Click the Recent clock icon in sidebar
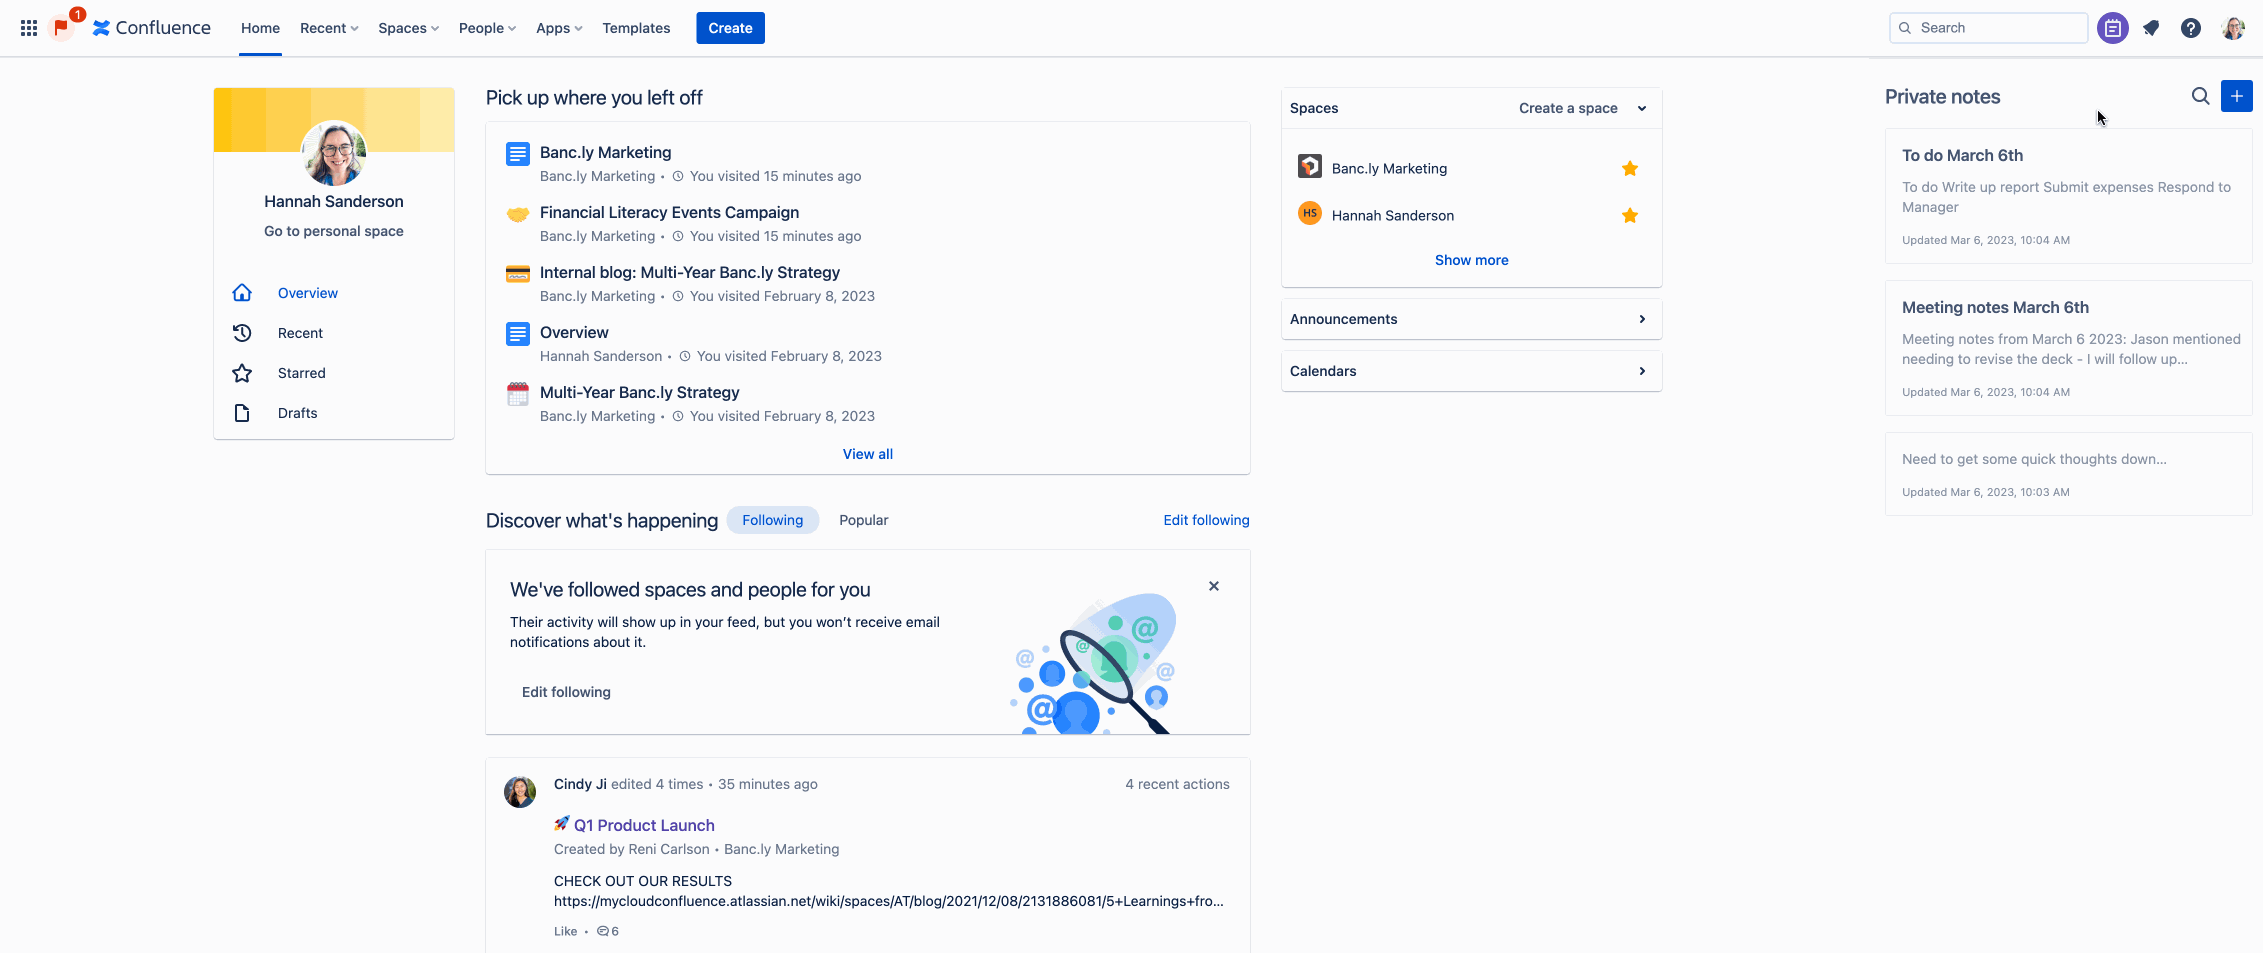The width and height of the screenshot is (2263, 953). [242, 333]
